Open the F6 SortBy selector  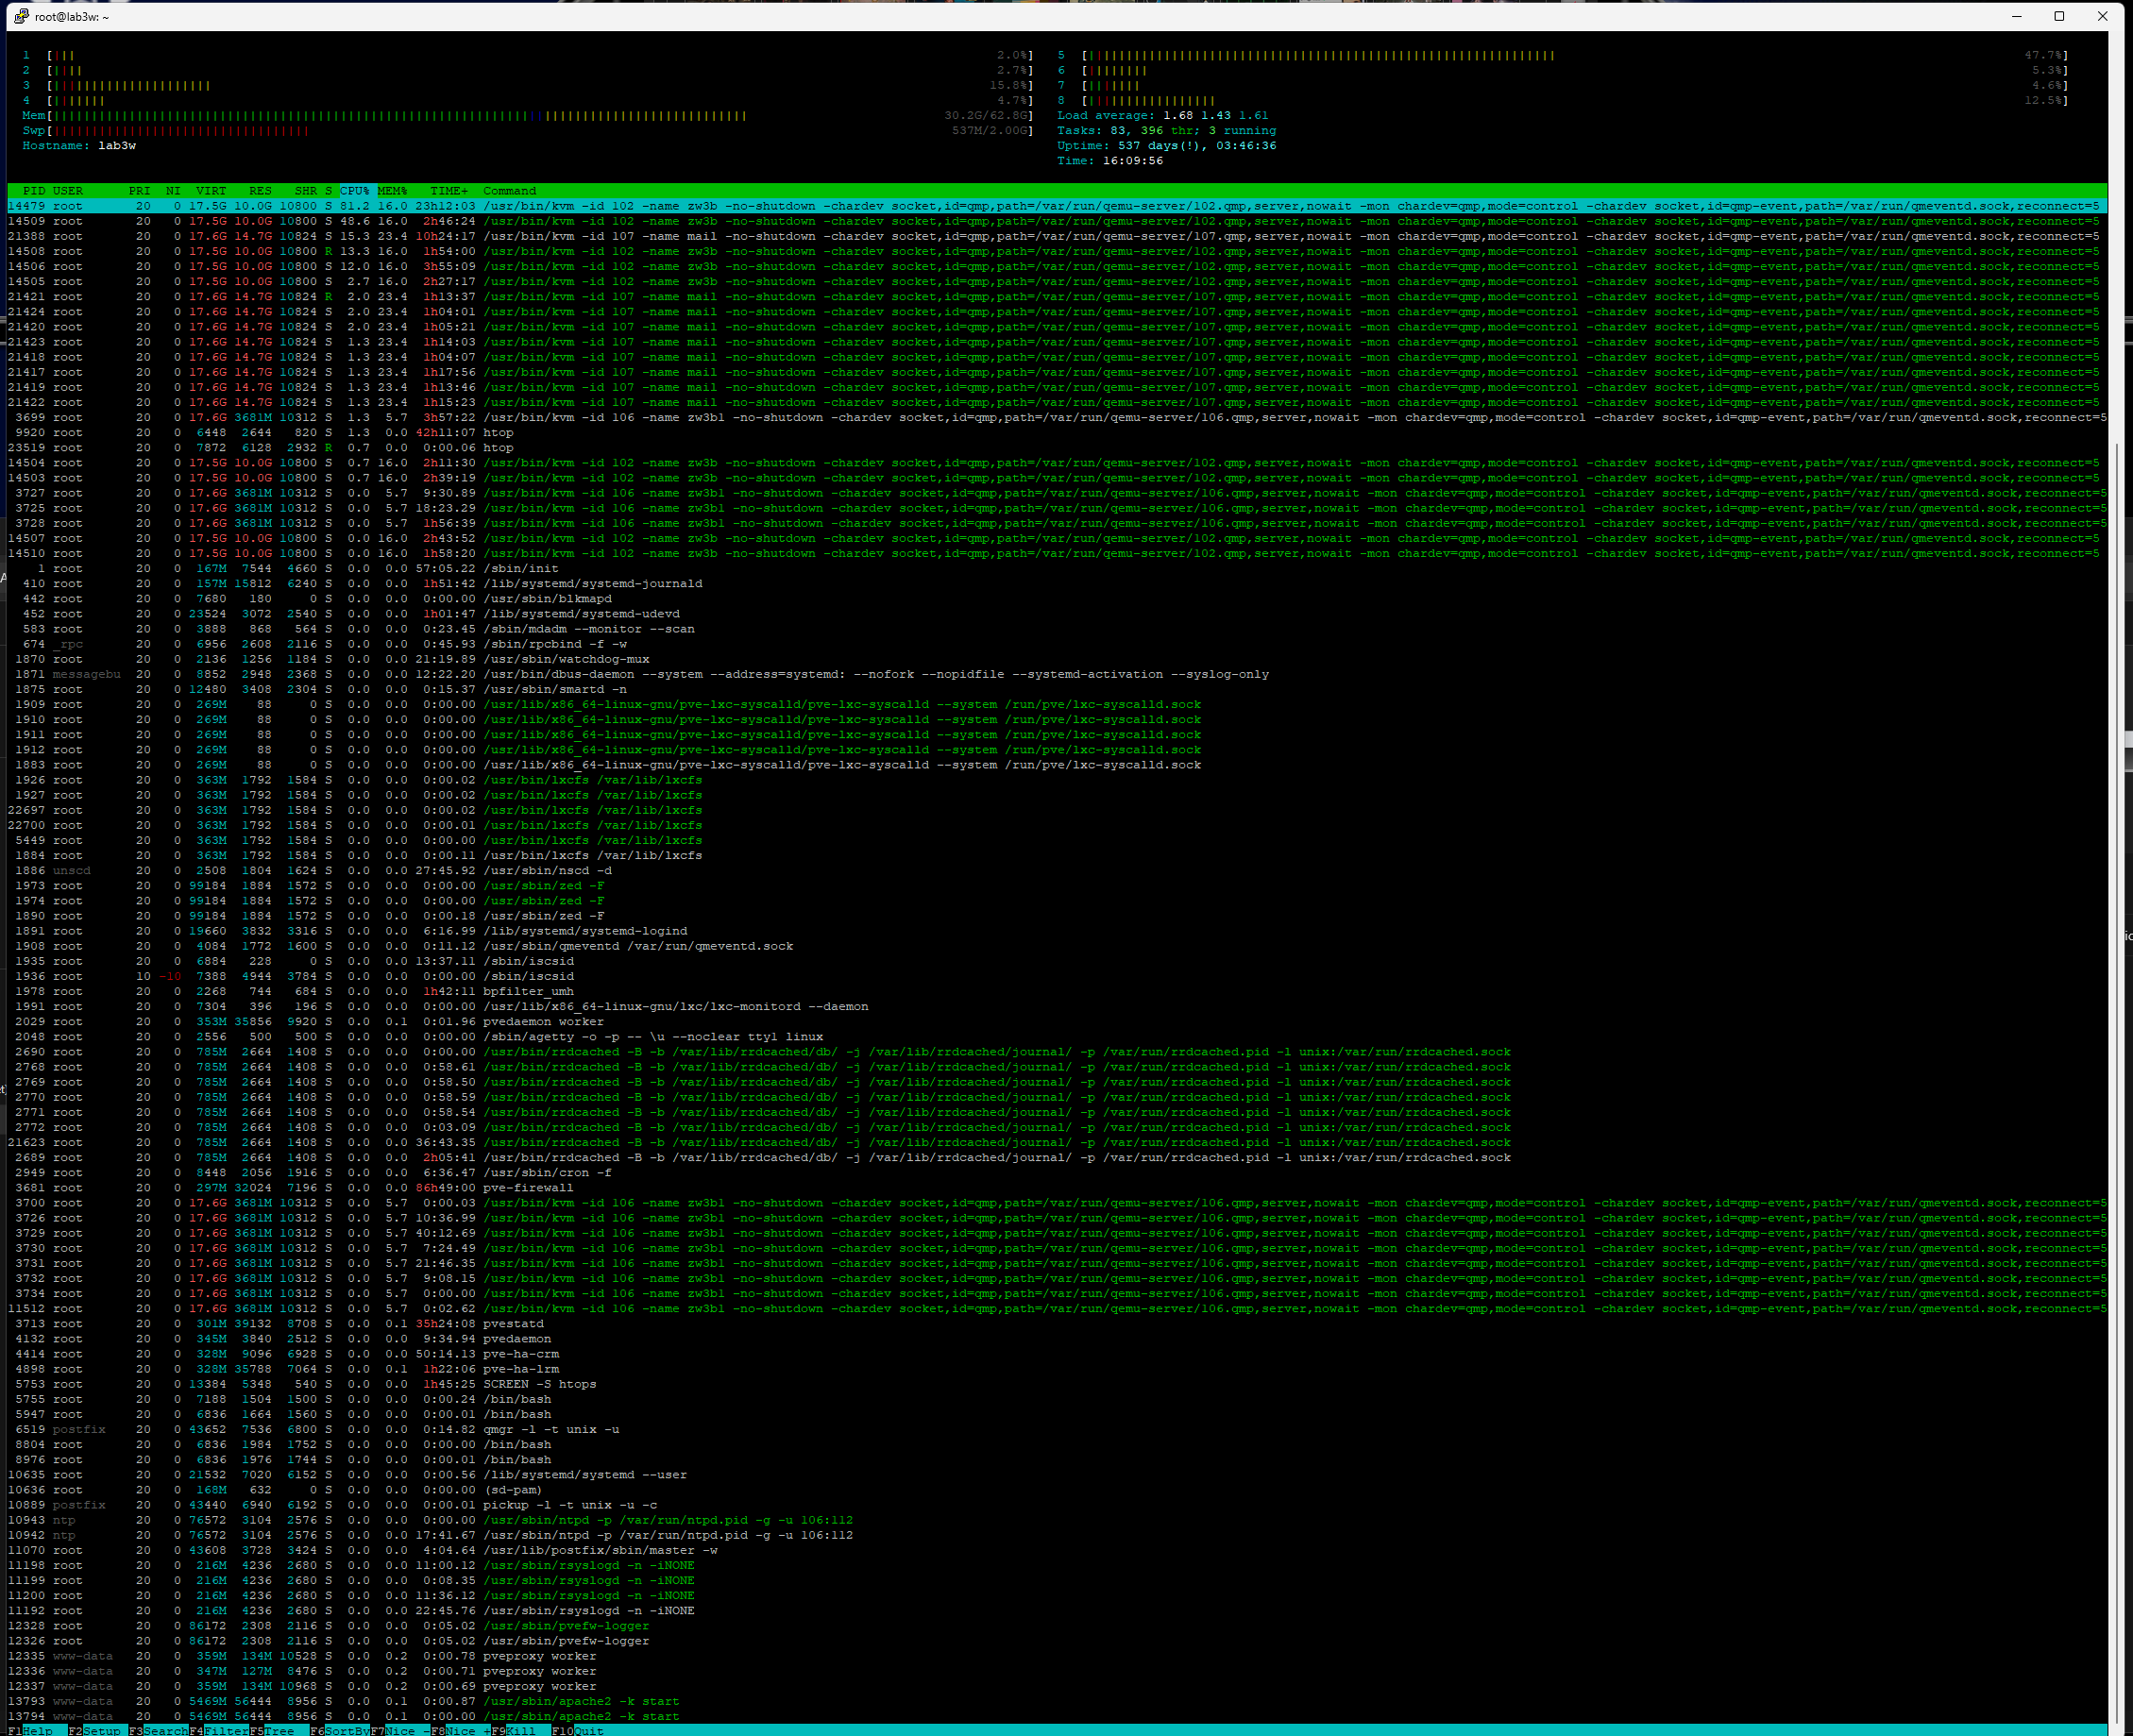coord(340,1730)
